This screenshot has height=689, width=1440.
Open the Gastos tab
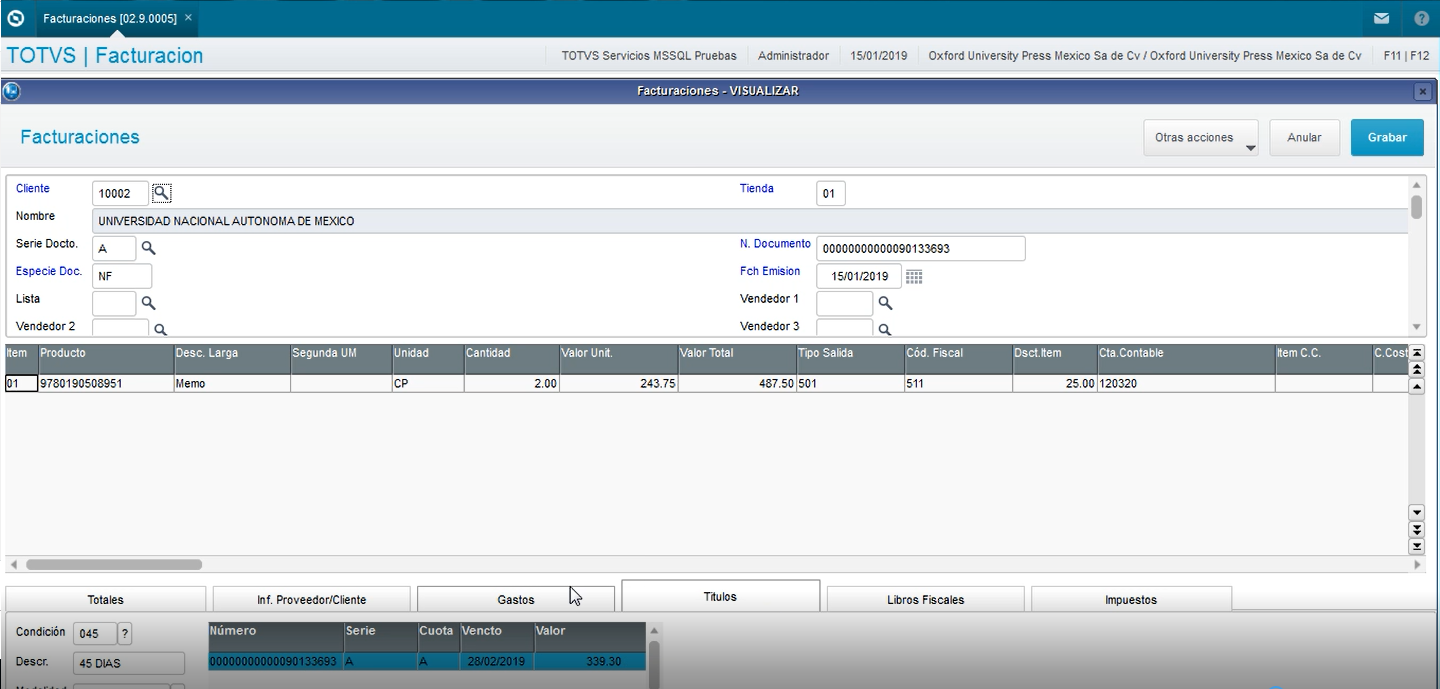515,599
